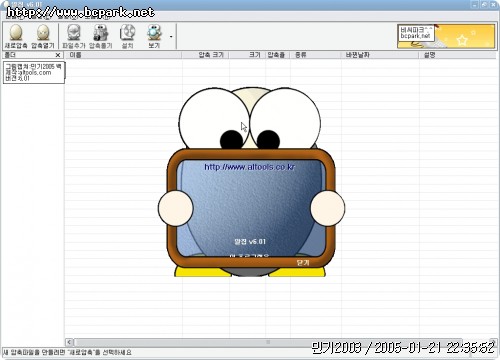Sort by the 이름 name column header
The image size is (500, 360).
tap(123, 55)
